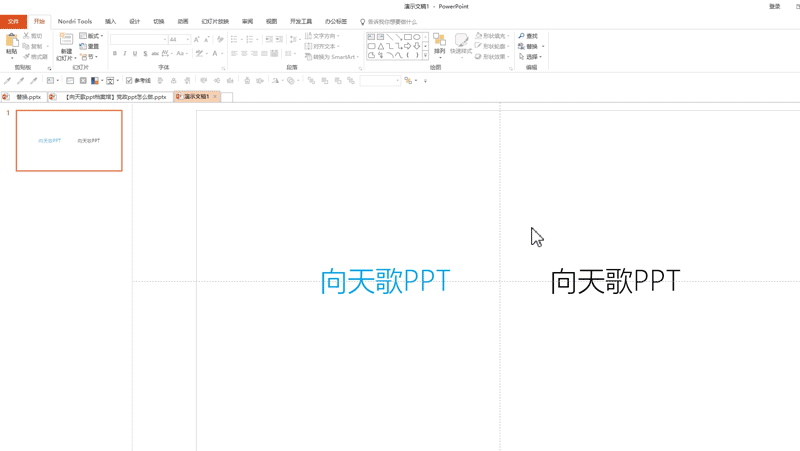Switch to the 替换.pptx document tab
The height and width of the screenshot is (451, 800).
tap(24, 96)
